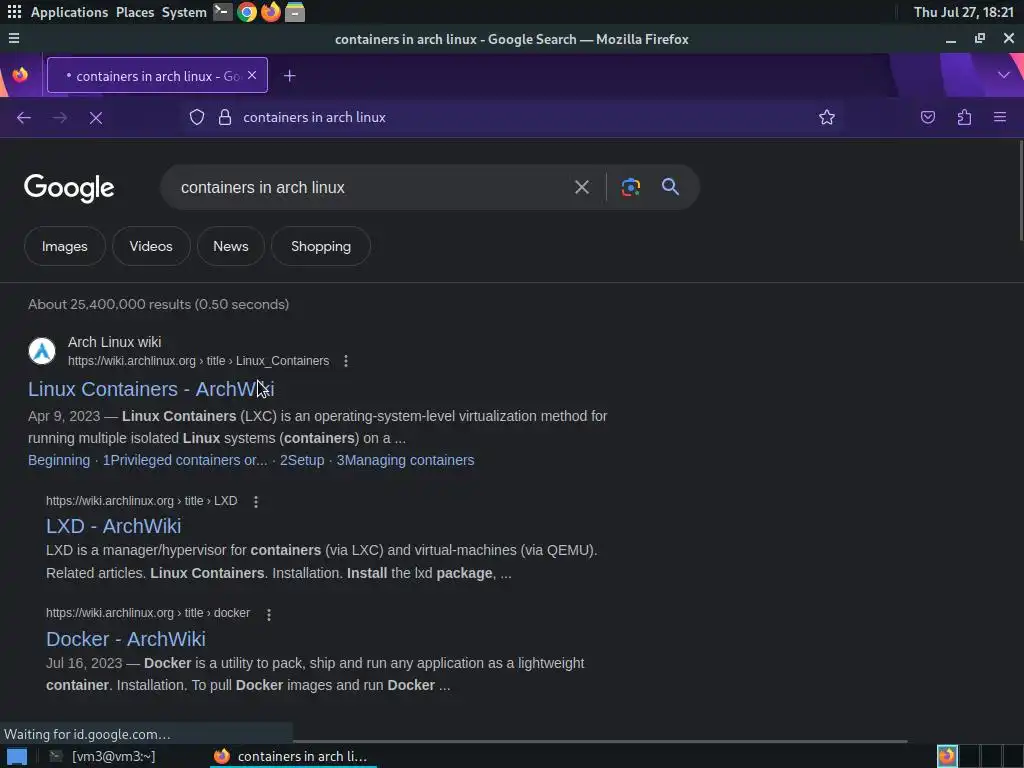Open more options for Linux_Containers result
Viewport: 1024px width, 768px height.
click(x=345, y=361)
